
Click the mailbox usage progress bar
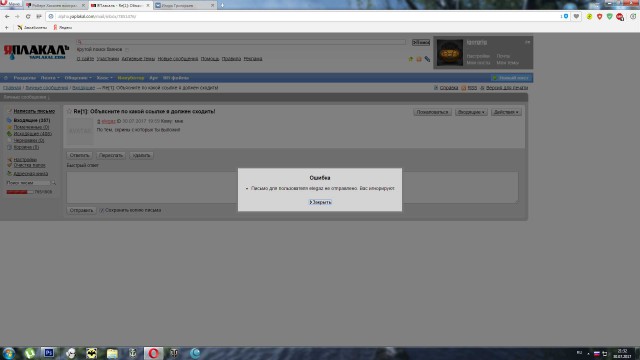point(19,192)
